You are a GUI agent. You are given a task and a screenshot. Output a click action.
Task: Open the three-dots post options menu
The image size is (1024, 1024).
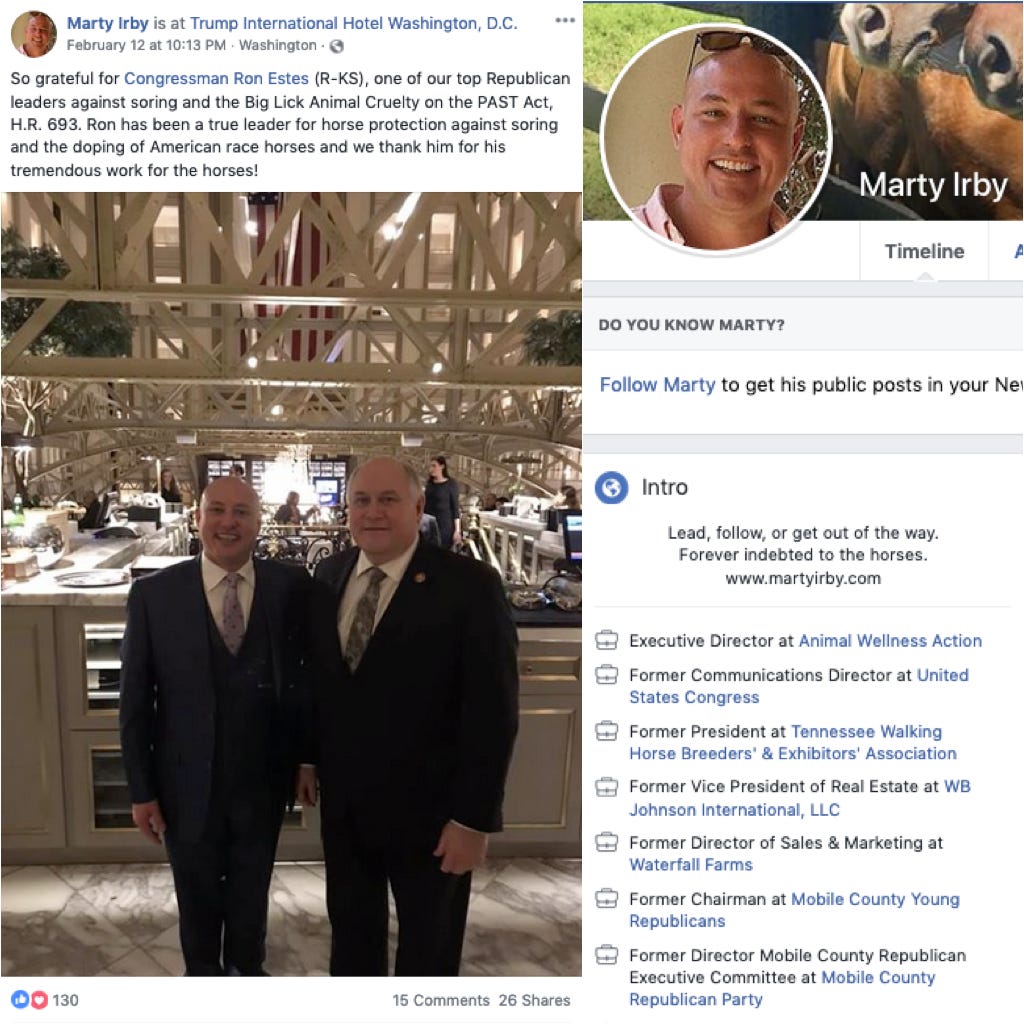565,20
